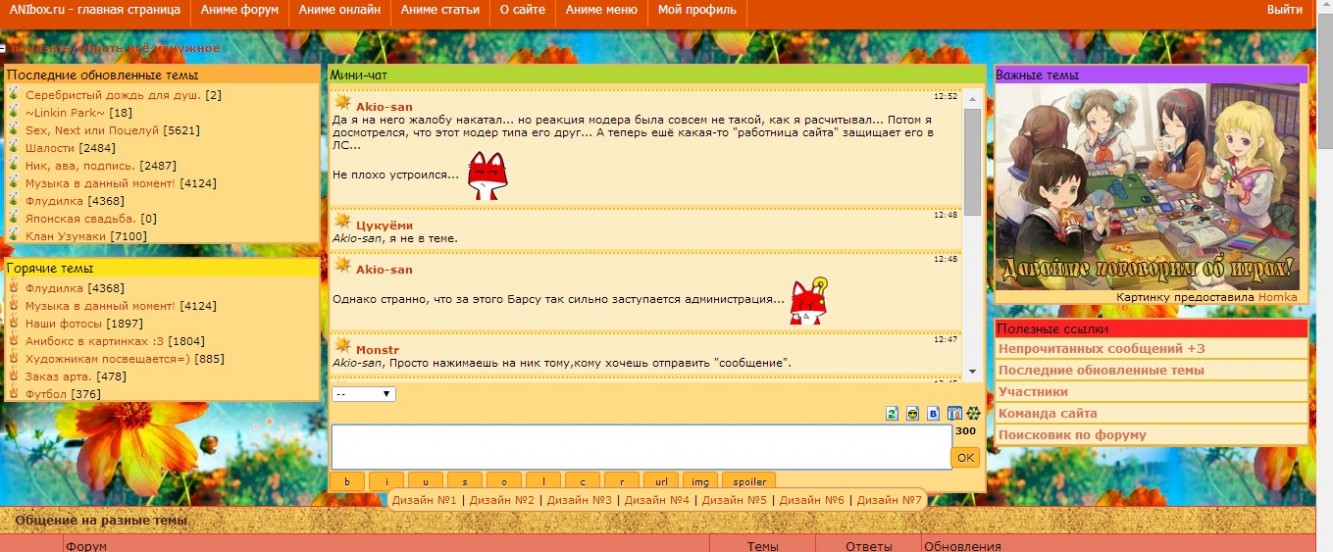Collapse panels with minus toggle at top-left

(x=4, y=48)
